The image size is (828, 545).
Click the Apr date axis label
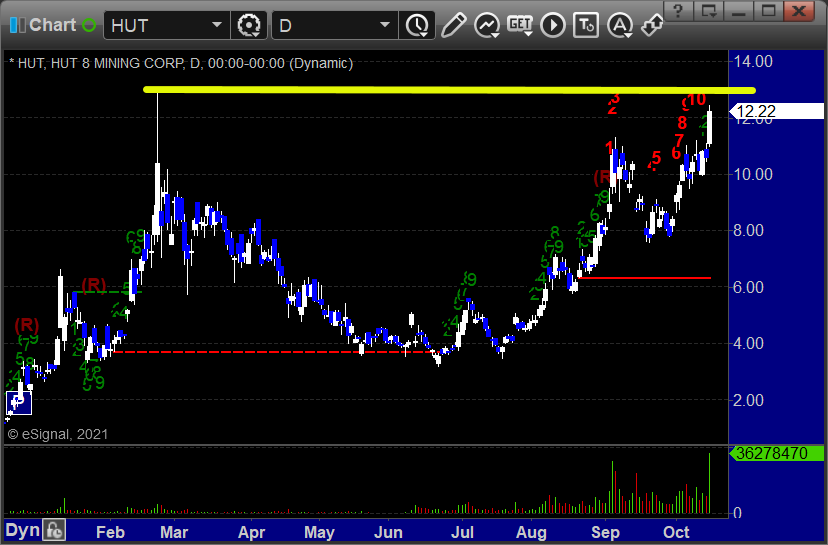click(x=251, y=532)
